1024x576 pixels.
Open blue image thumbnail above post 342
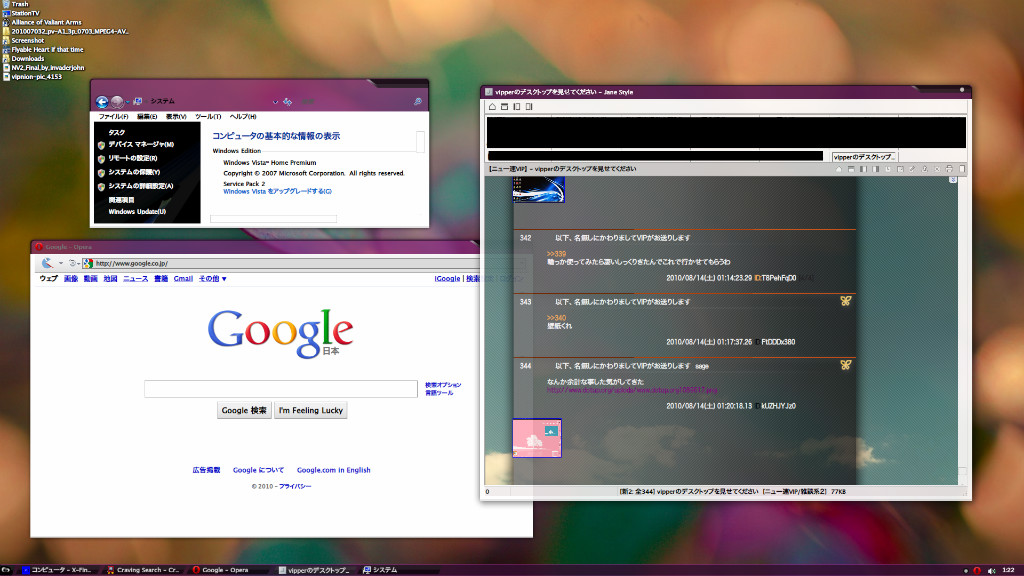(x=539, y=190)
